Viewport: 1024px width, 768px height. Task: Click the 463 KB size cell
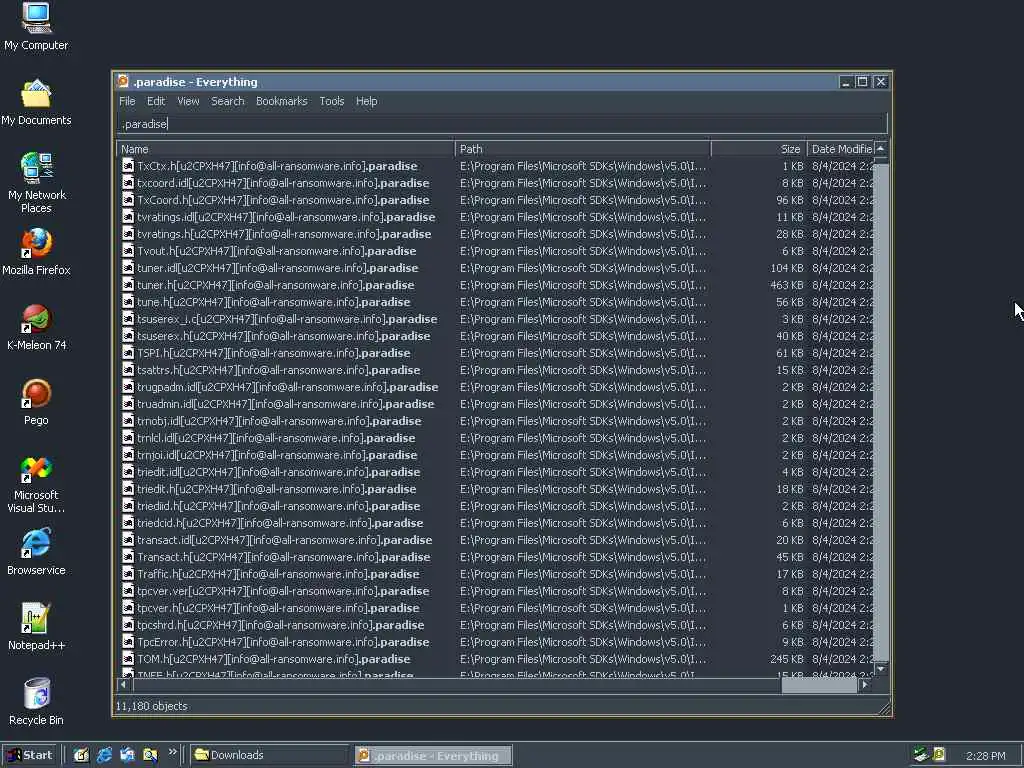click(786, 285)
